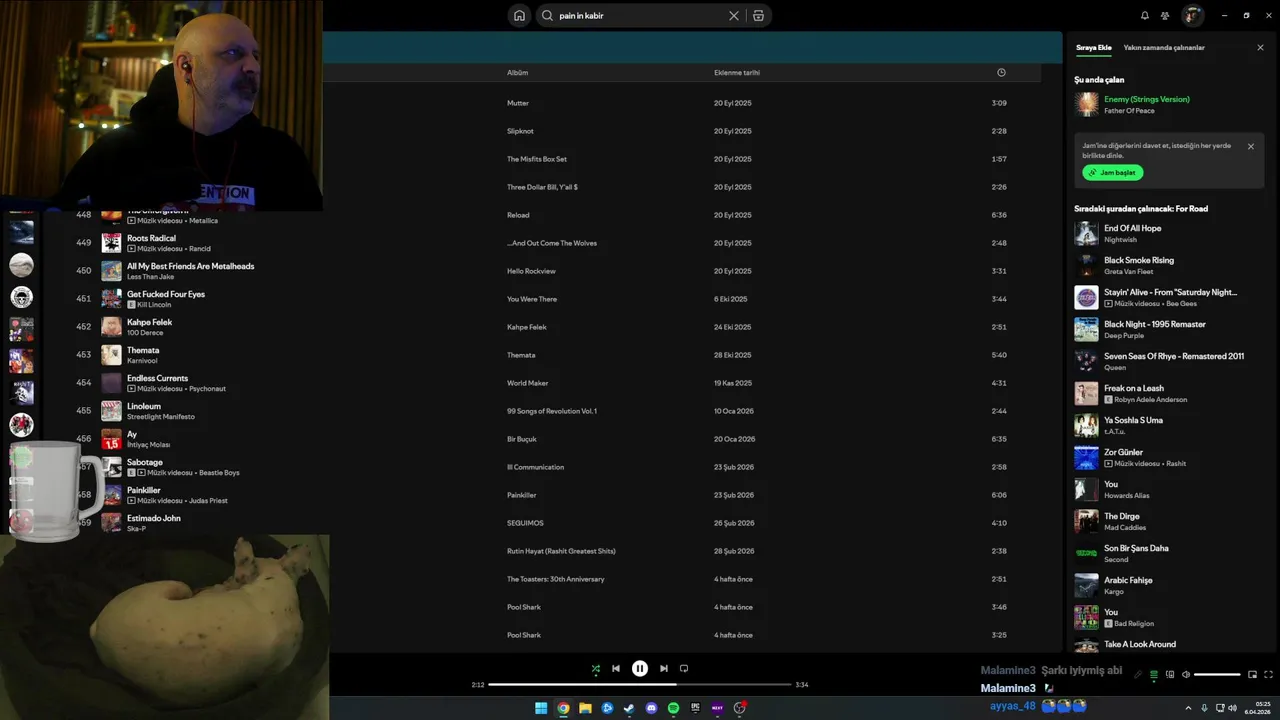The height and width of the screenshot is (720, 1280).
Task: Open the Friend Activity icon
Action: tap(1165, 16)
